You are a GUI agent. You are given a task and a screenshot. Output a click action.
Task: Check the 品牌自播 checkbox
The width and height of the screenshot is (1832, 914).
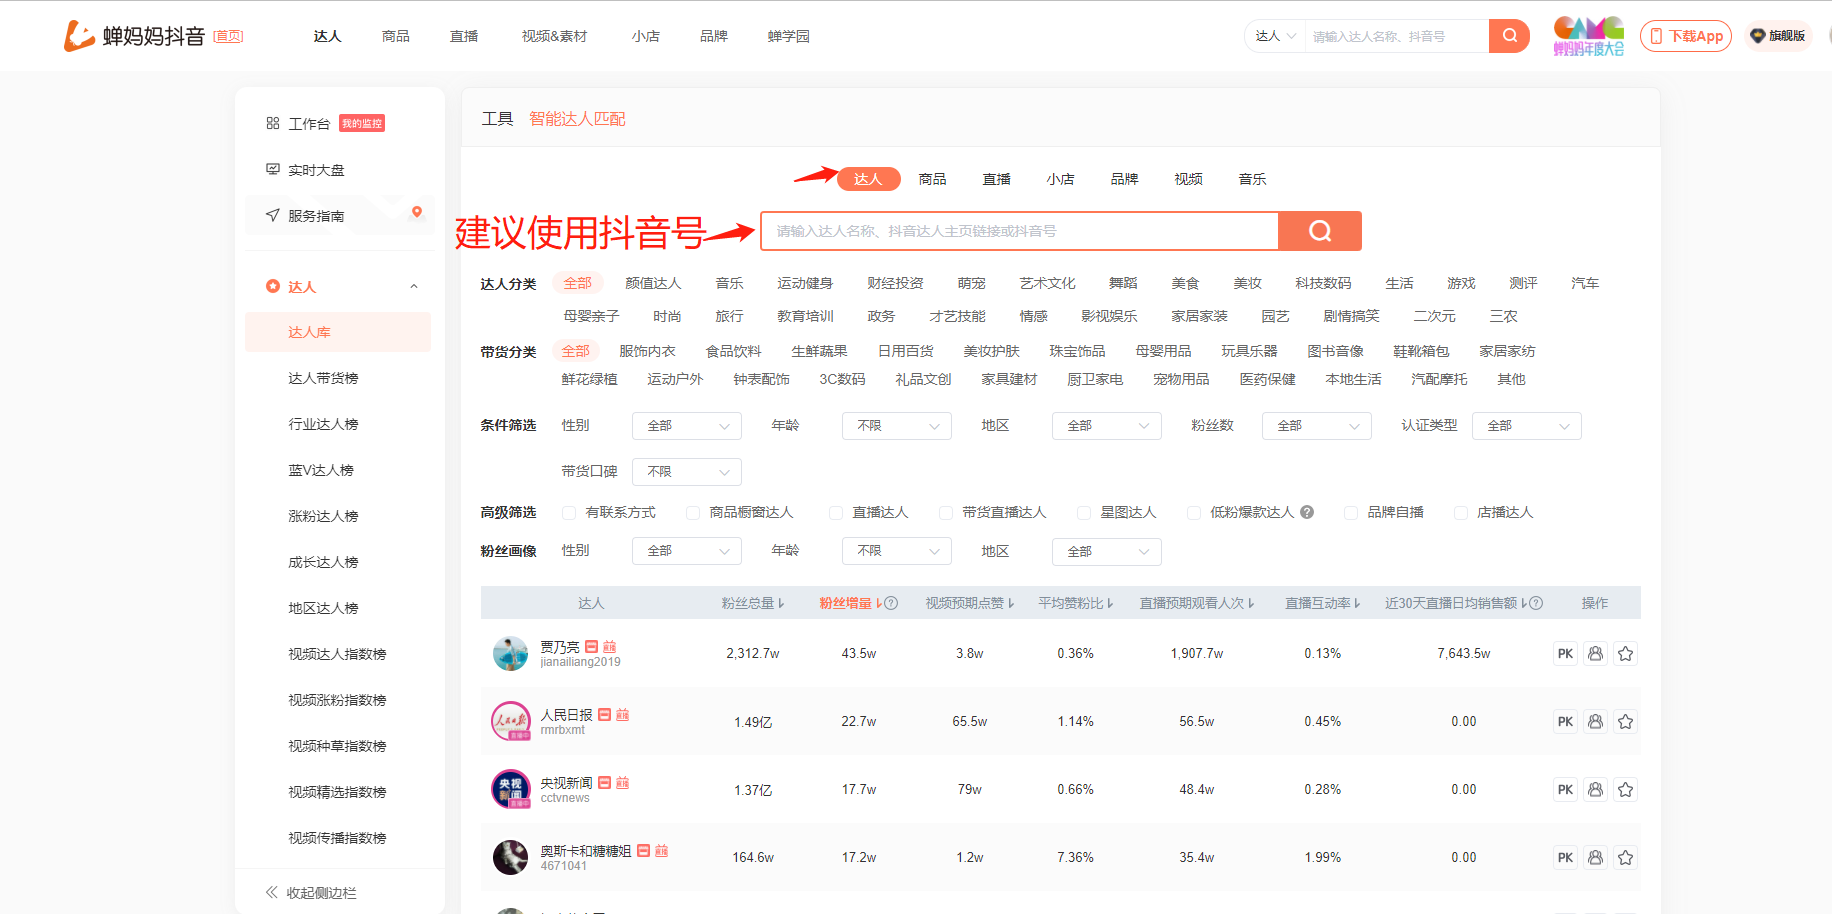1350,512
